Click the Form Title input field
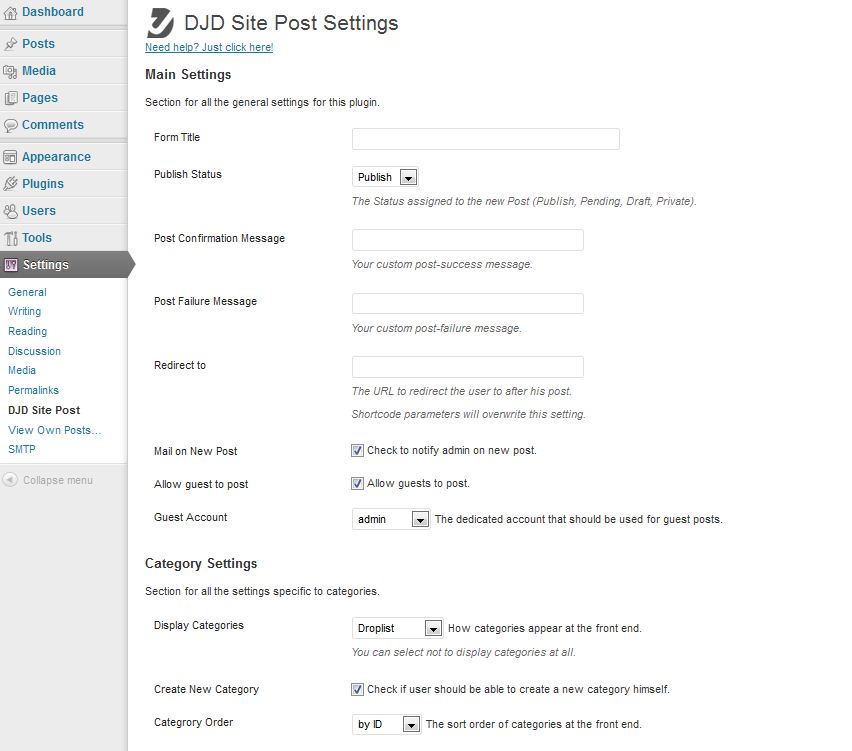The image size is (852, 751). pos(486,139)
